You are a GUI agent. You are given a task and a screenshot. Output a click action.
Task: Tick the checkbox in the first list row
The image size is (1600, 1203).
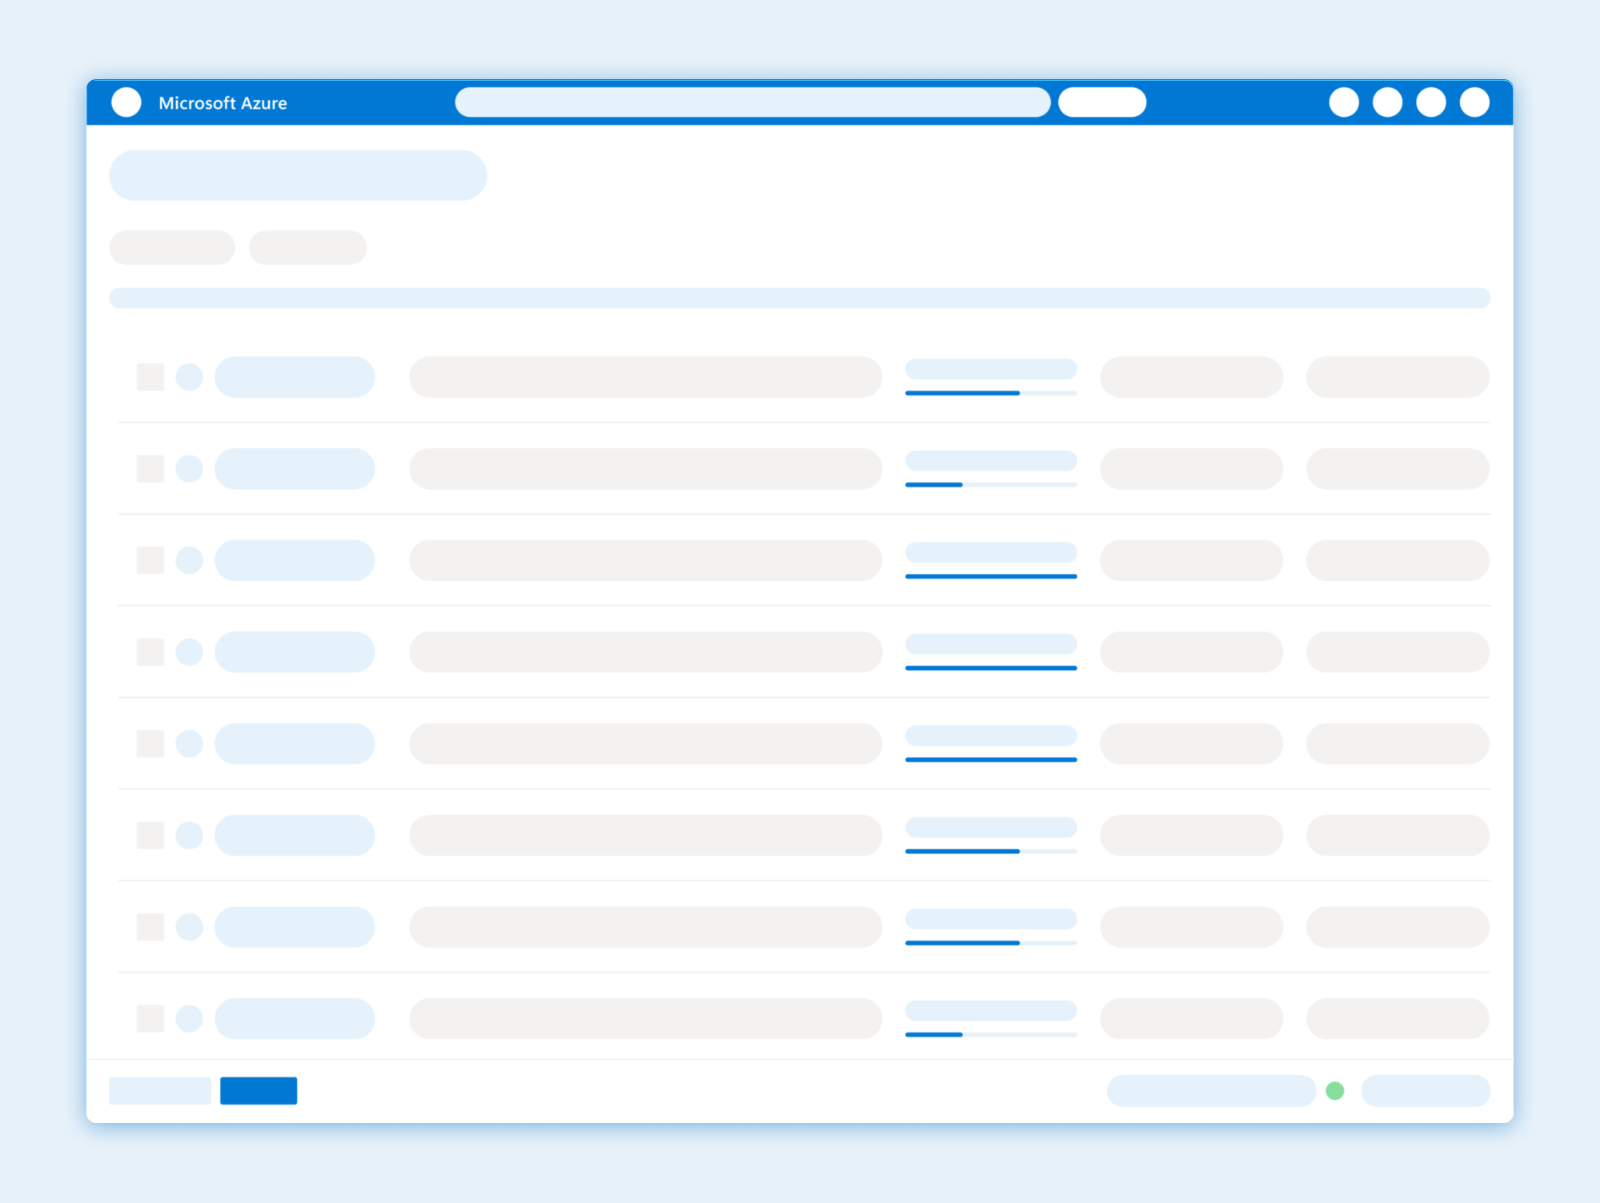(x=150, y=377)
